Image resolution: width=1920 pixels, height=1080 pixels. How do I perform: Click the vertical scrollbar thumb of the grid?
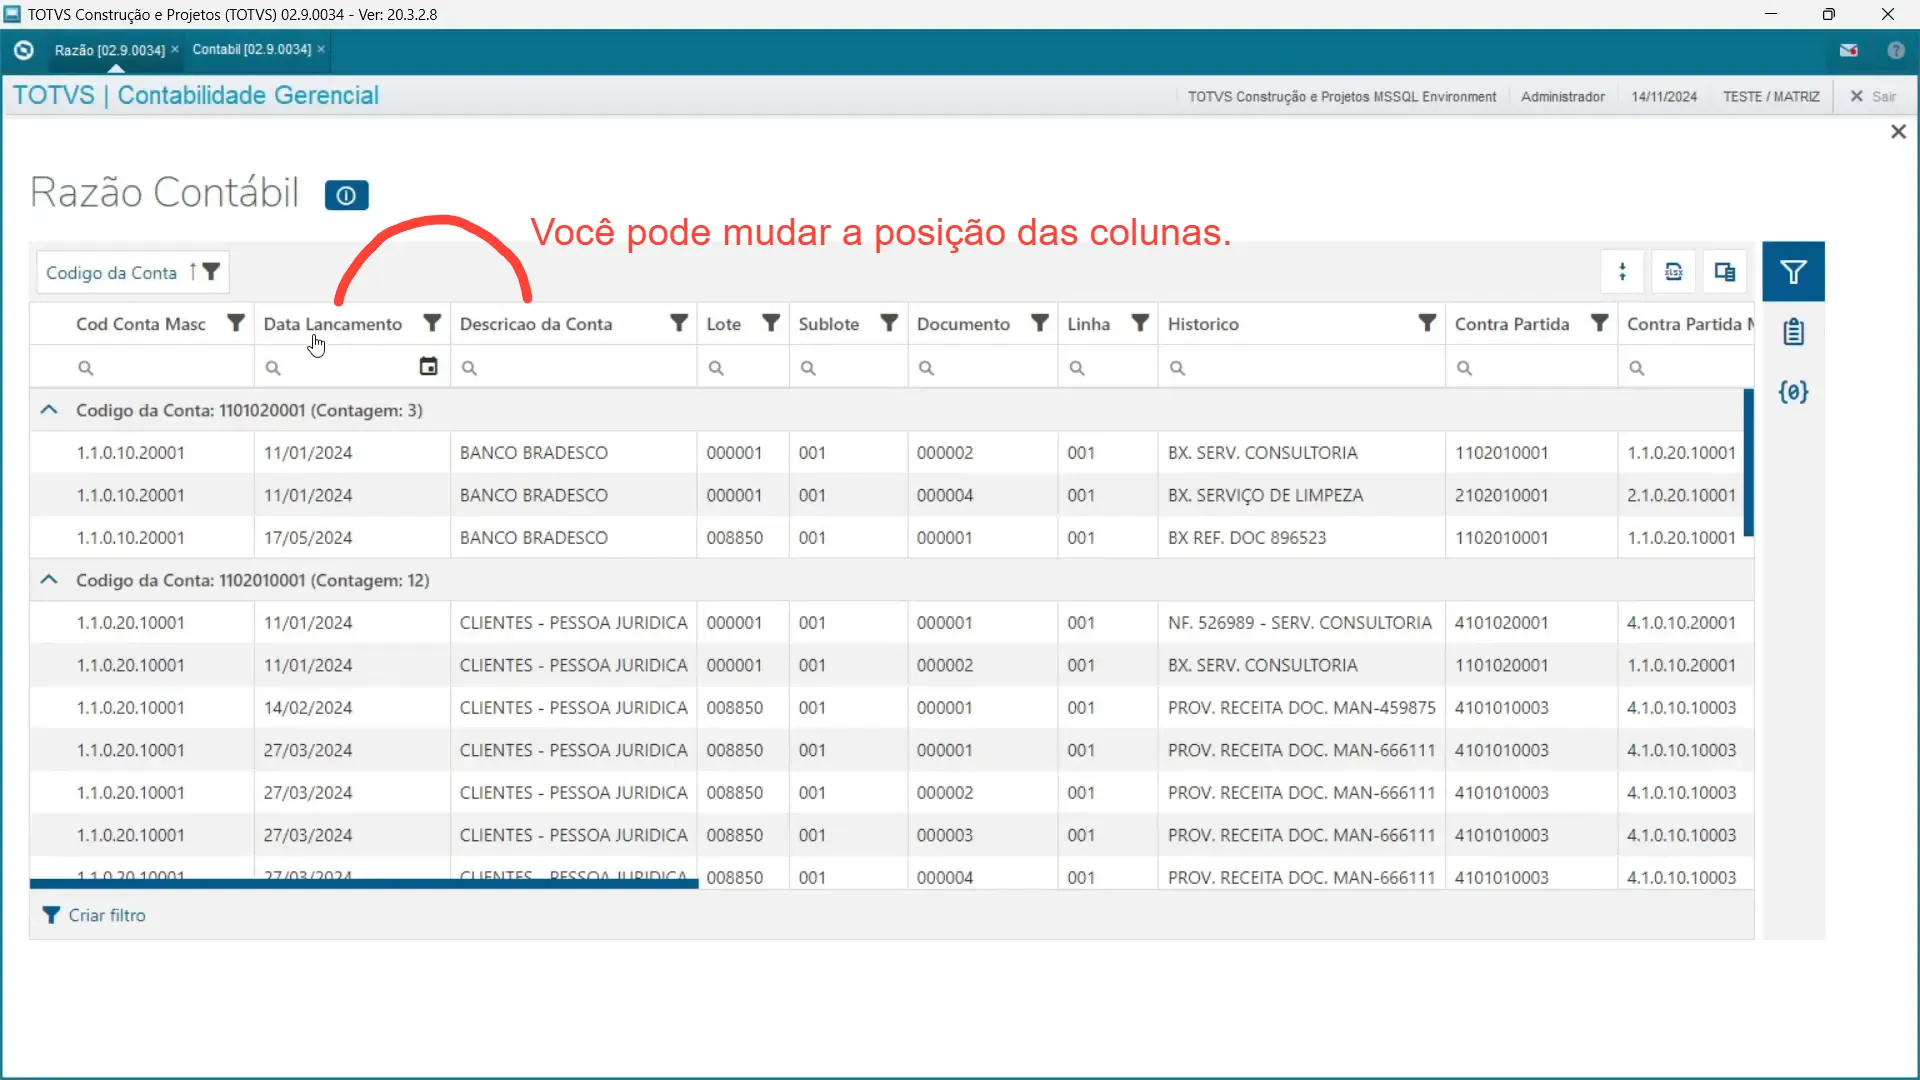[1748, 462]
